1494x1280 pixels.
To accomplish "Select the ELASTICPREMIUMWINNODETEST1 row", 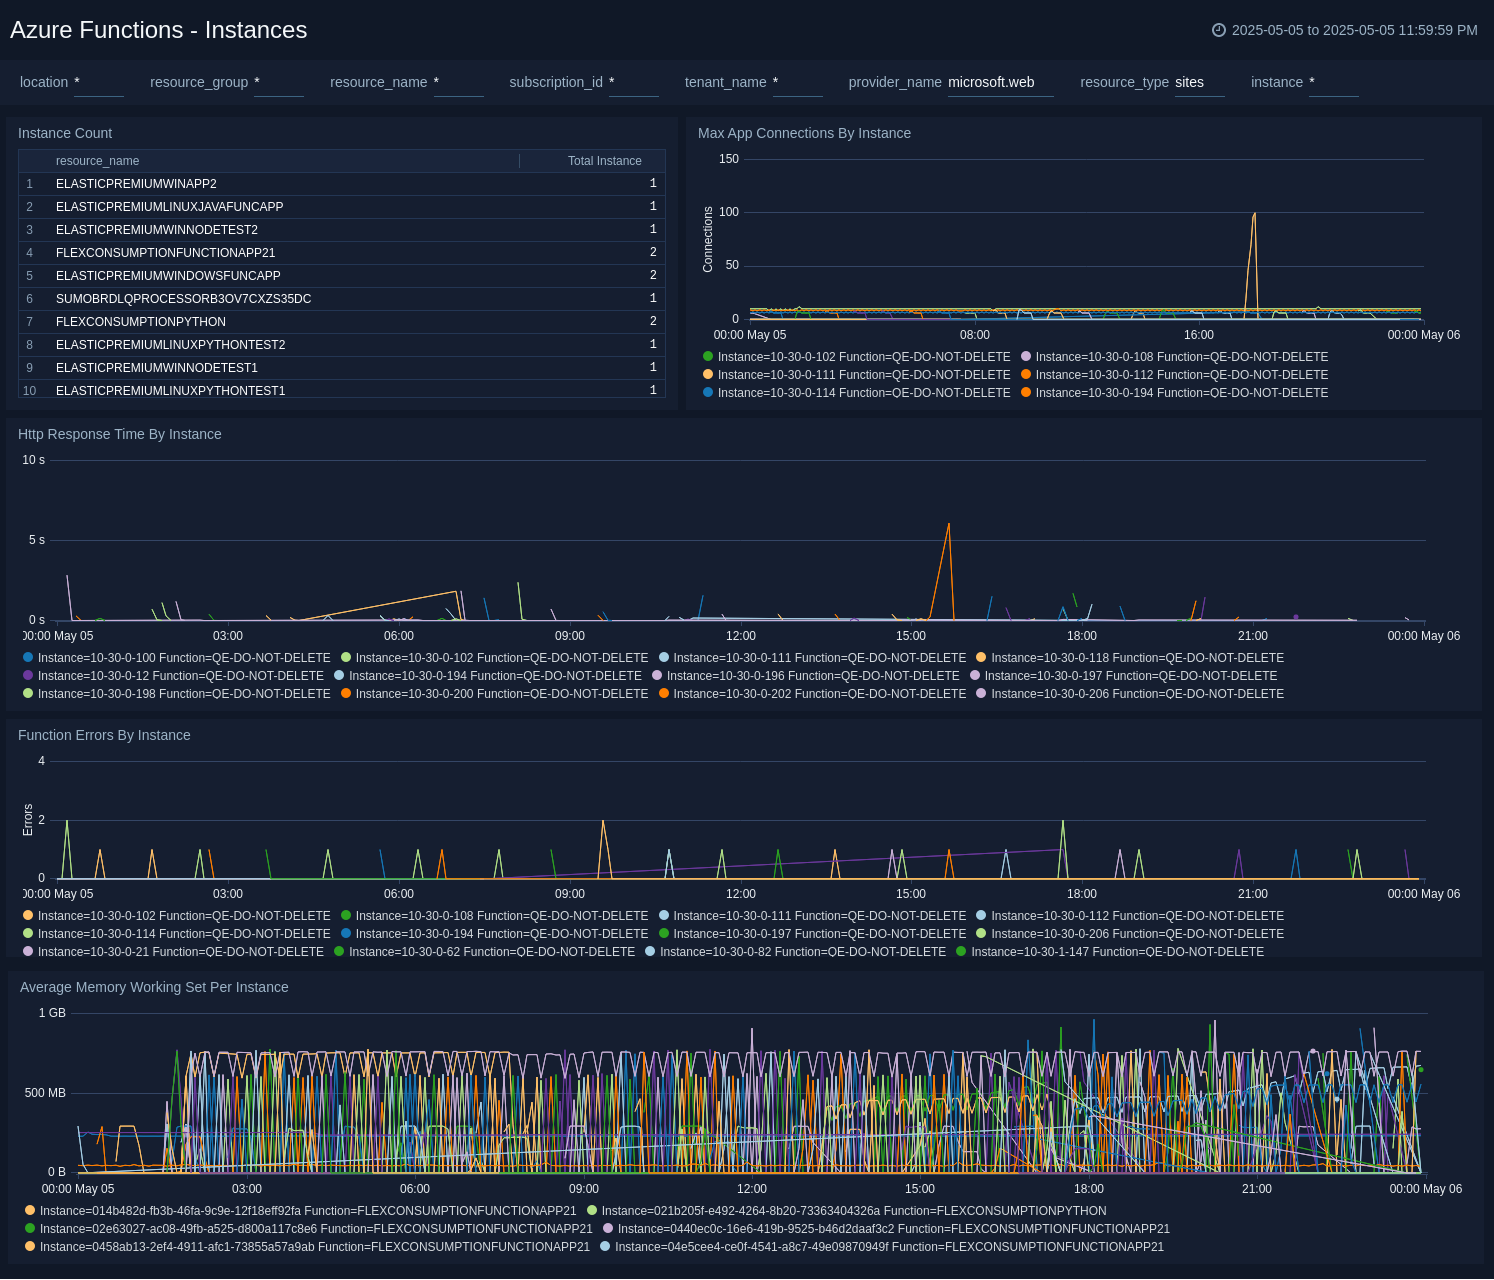I will [342, 368].
